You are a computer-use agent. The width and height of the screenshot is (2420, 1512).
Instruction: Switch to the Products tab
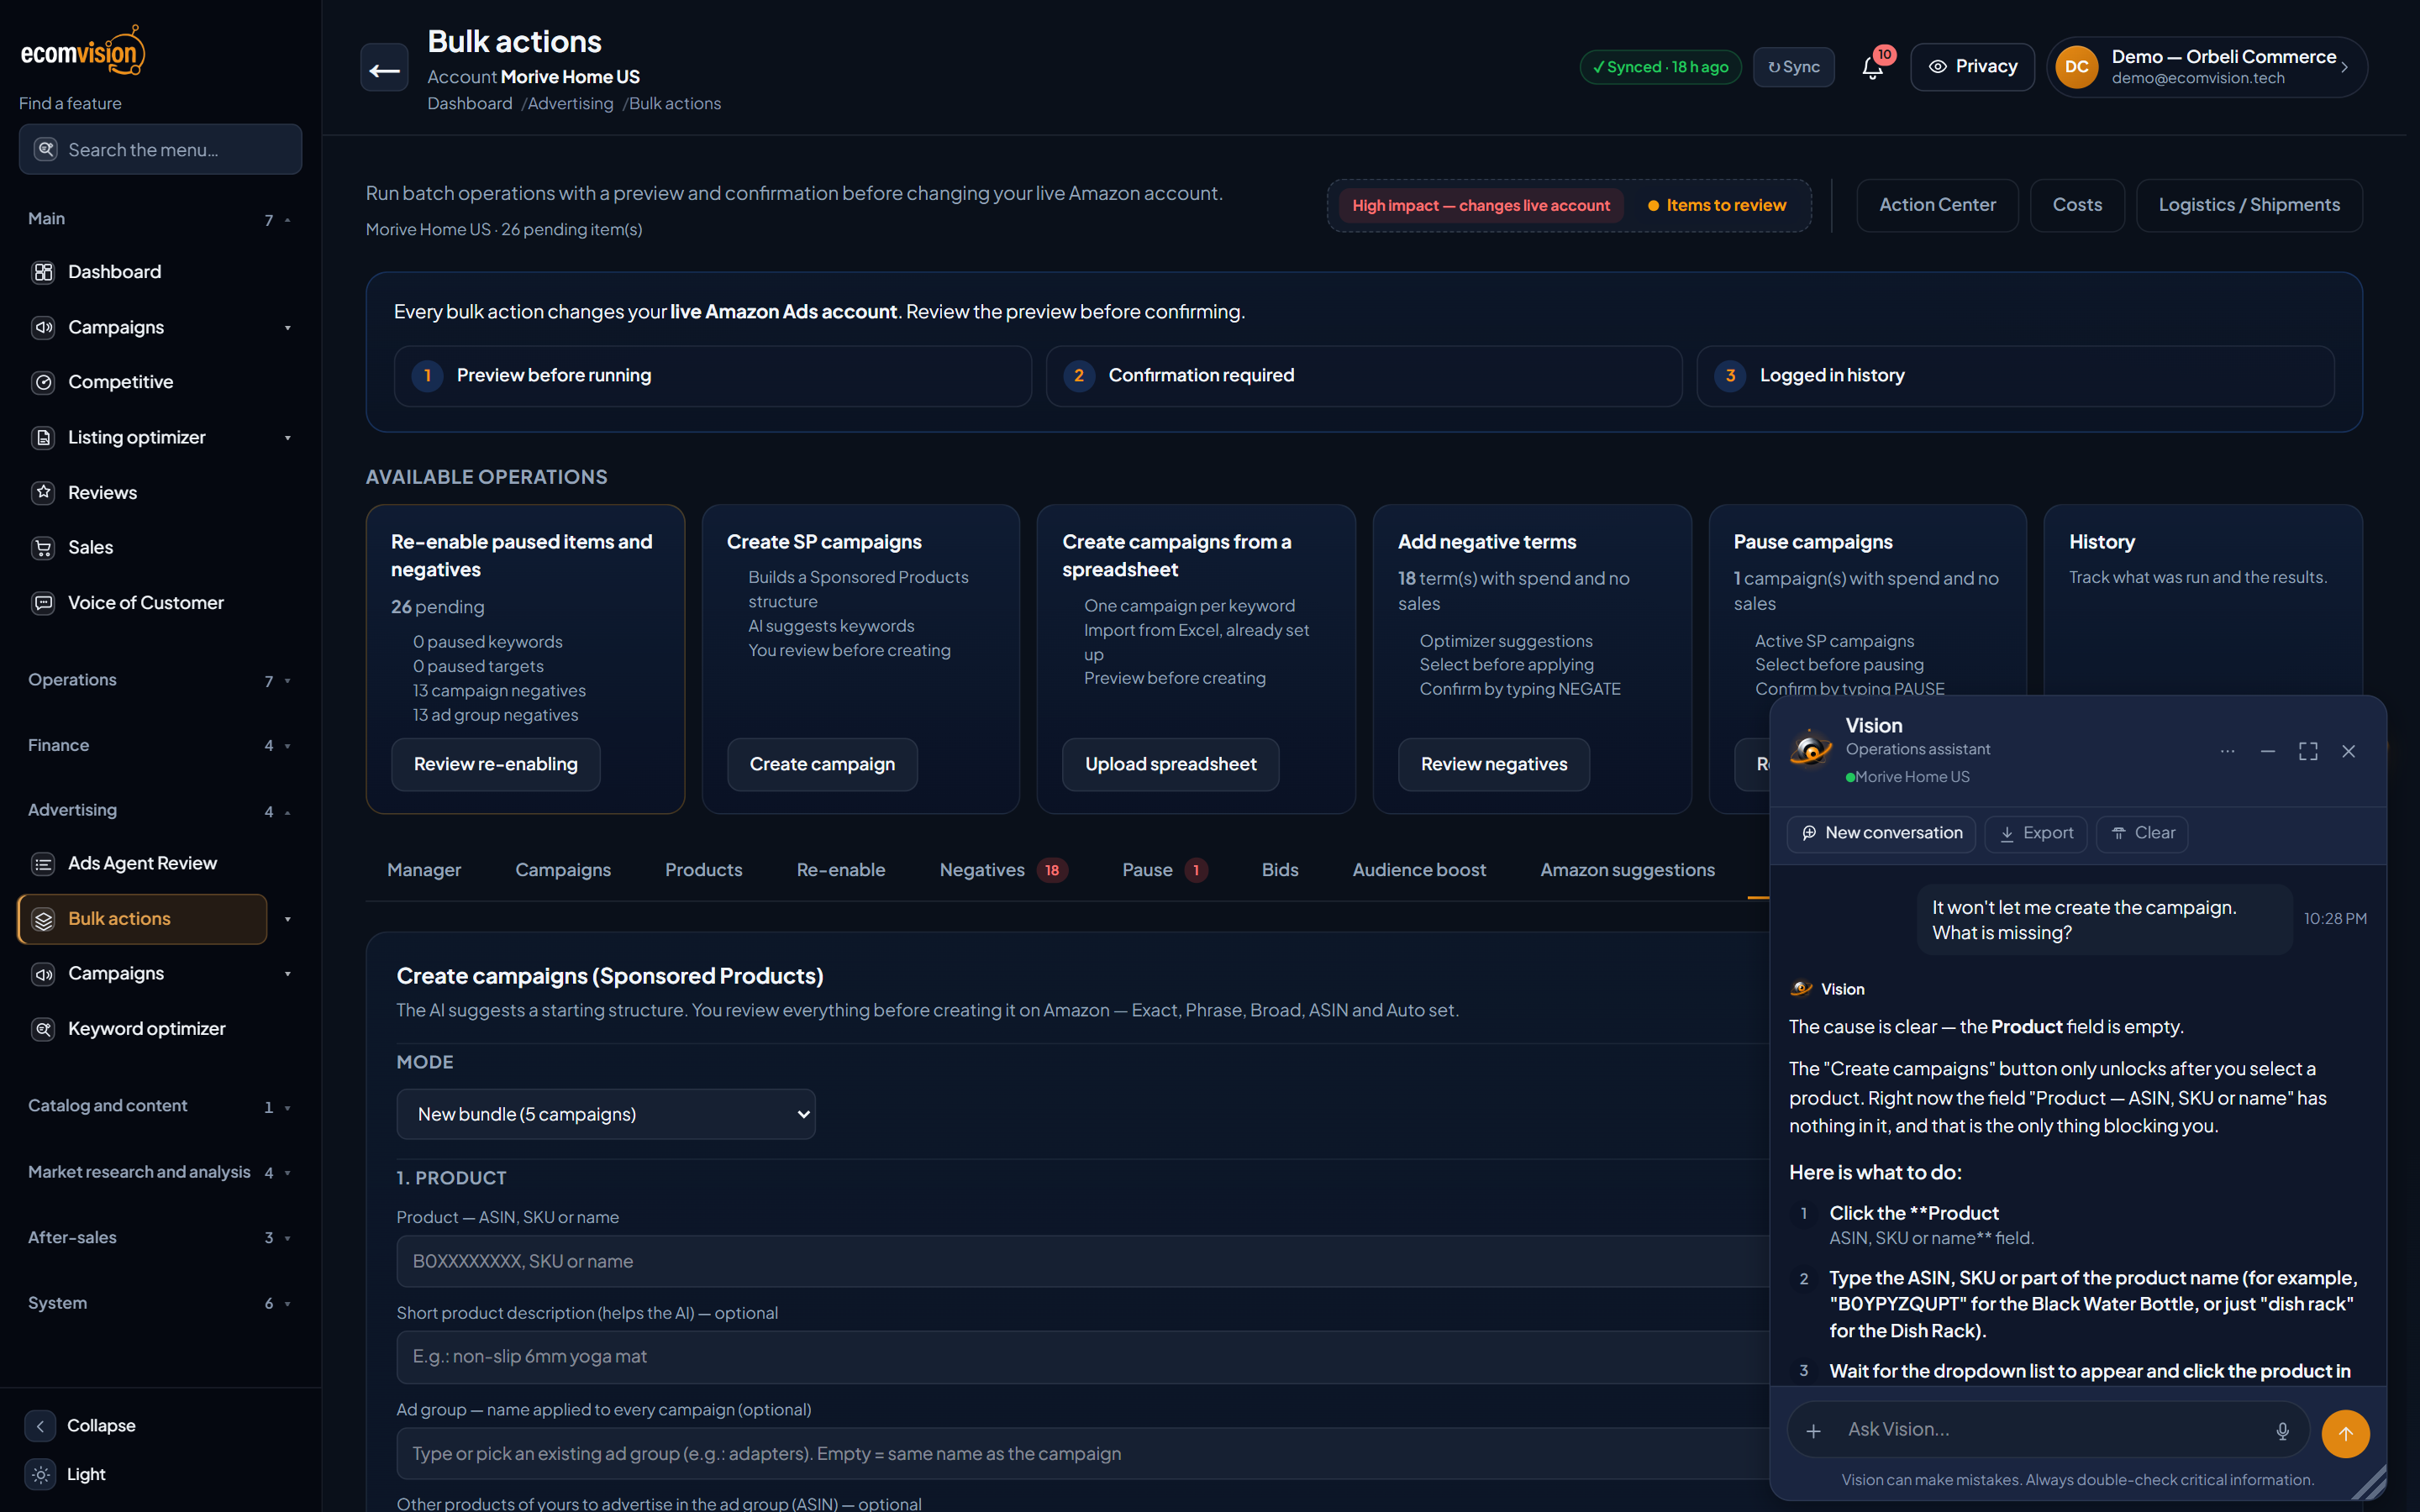703,870
